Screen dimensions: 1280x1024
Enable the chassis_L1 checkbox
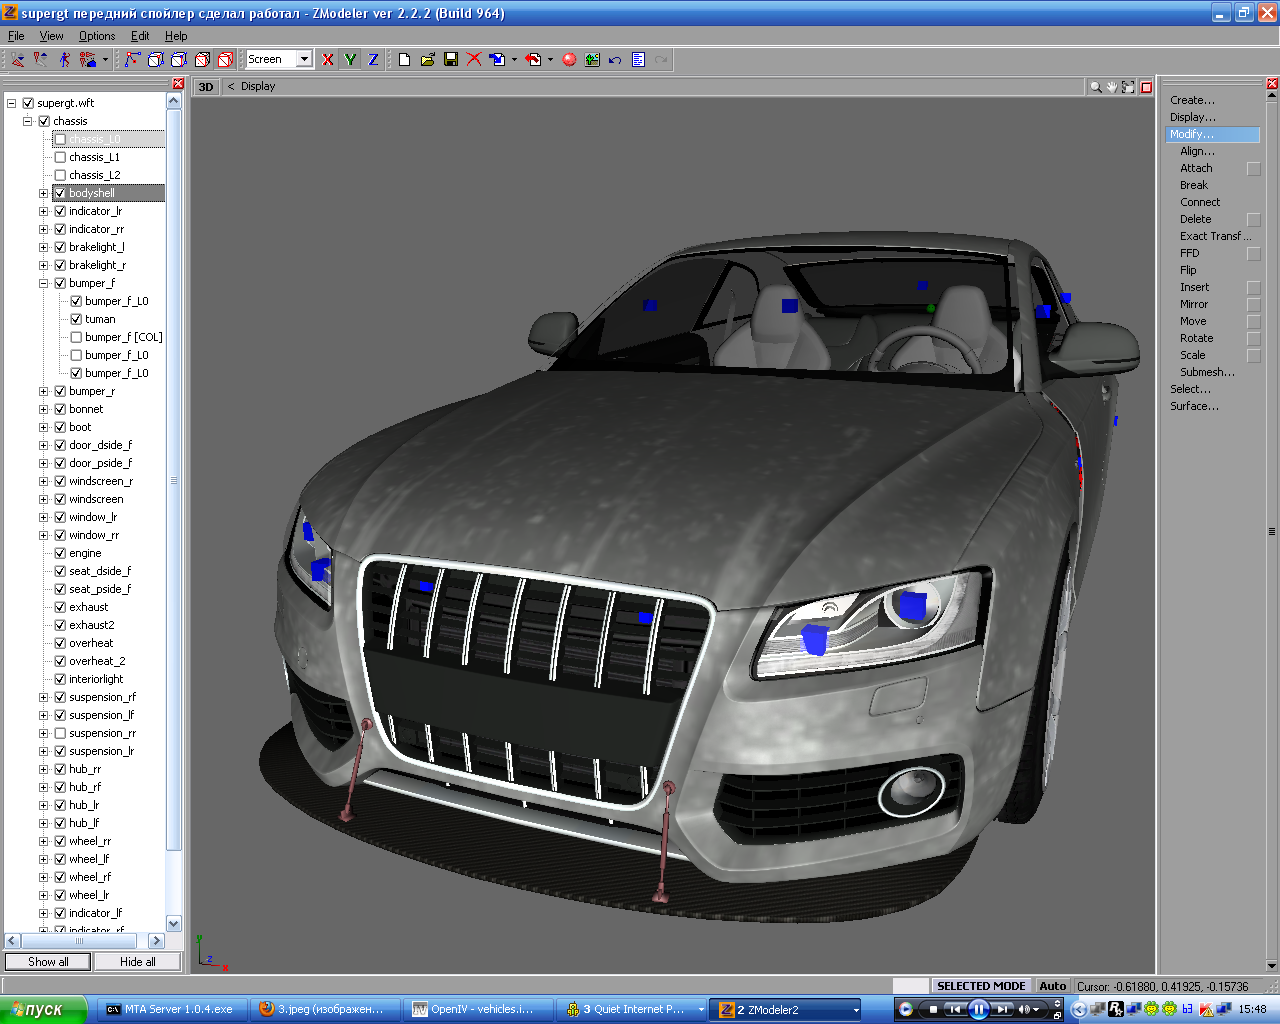click(x=60, y=157)
